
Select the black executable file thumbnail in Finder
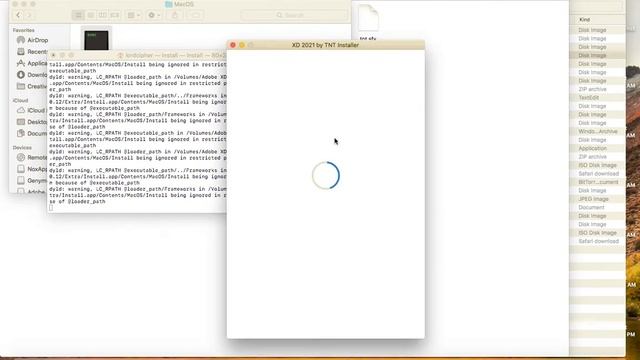(x=96, y=40)
